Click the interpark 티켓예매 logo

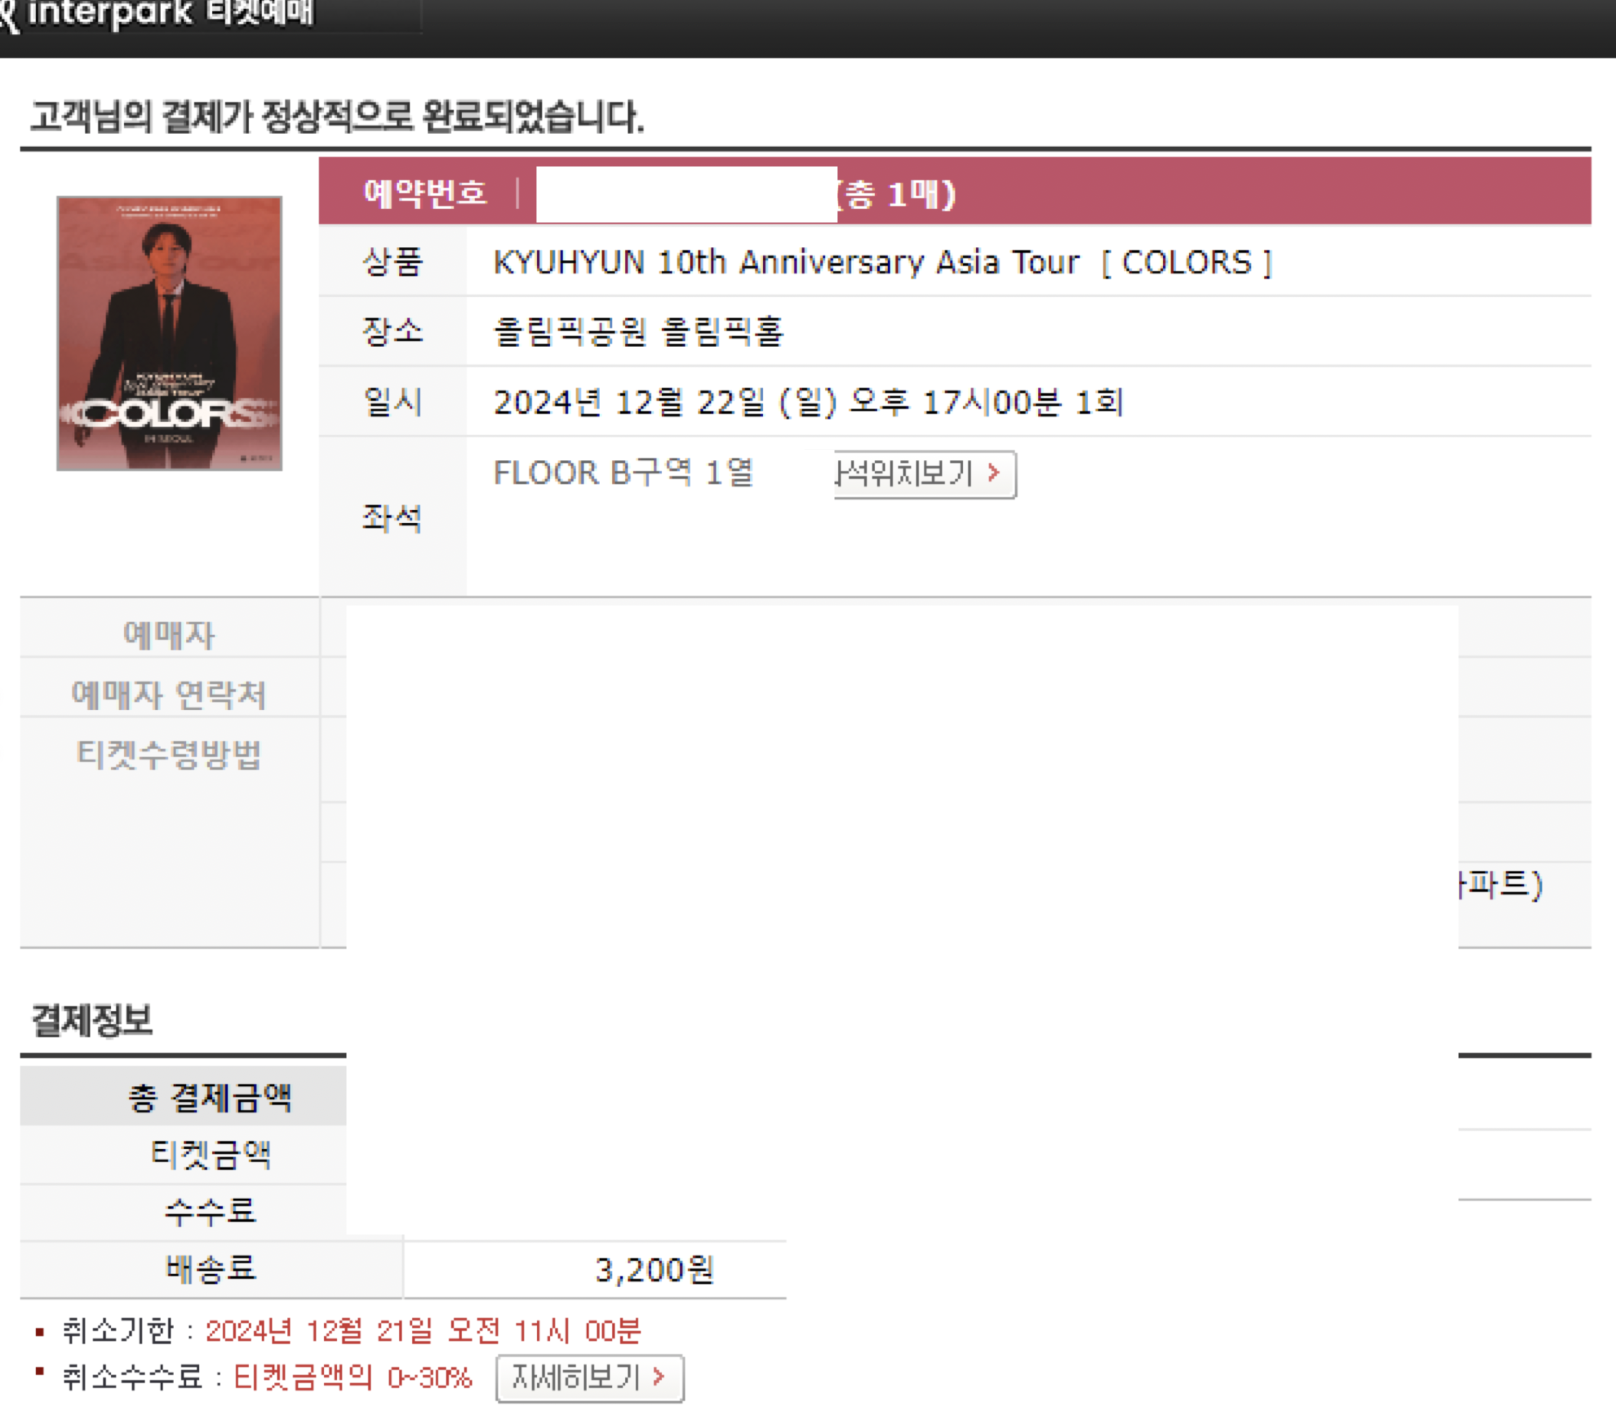(x=157, y=14)
